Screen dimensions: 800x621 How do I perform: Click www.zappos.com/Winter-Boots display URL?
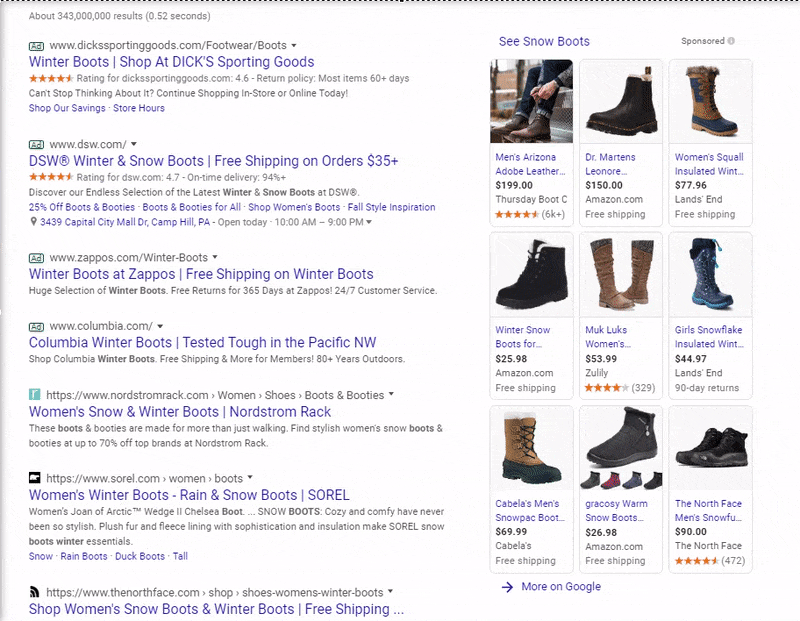129,258
